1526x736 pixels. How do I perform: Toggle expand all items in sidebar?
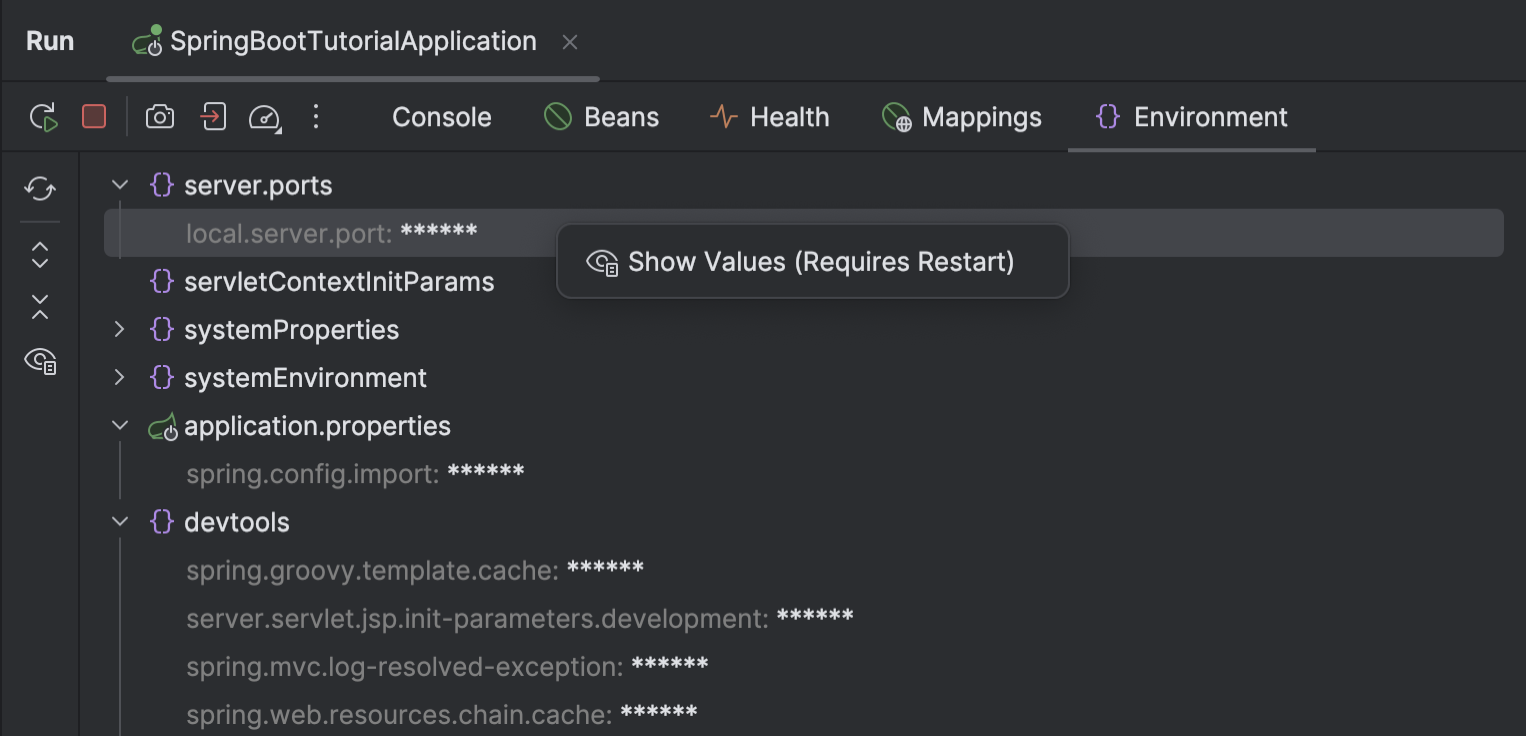click(x=40, y=256)
